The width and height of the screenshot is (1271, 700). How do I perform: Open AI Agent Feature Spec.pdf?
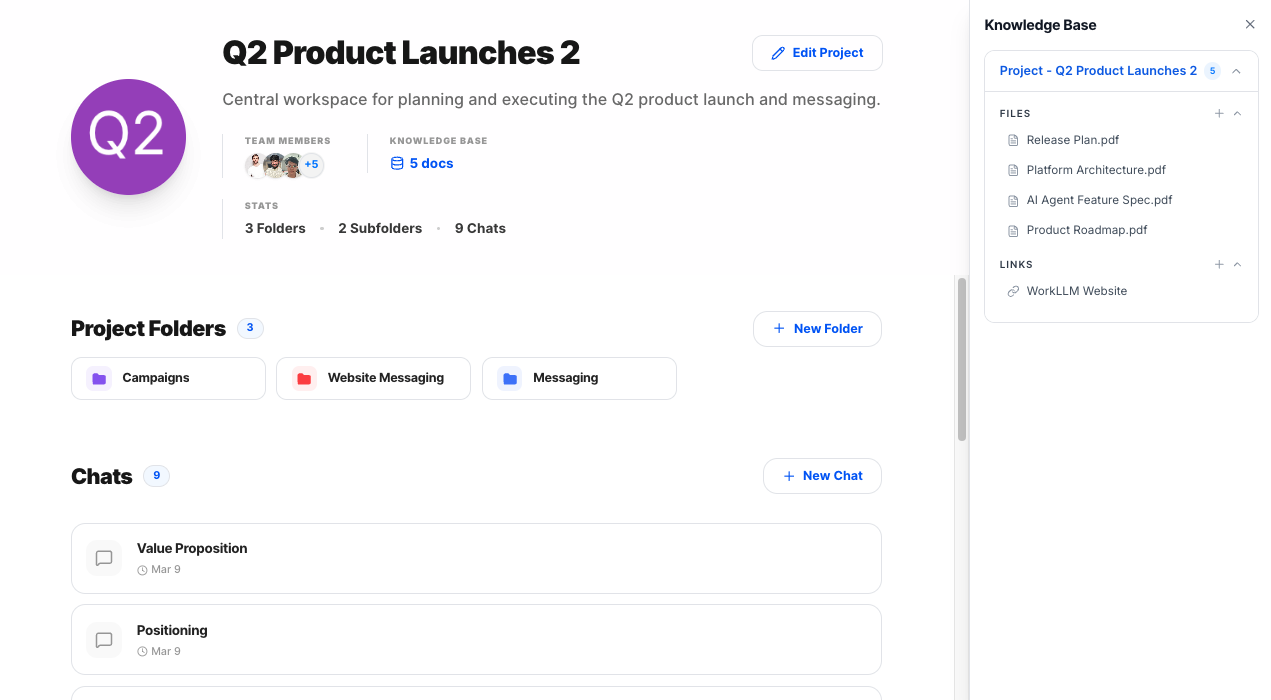pyautogui.click(x=1099, y=200)
